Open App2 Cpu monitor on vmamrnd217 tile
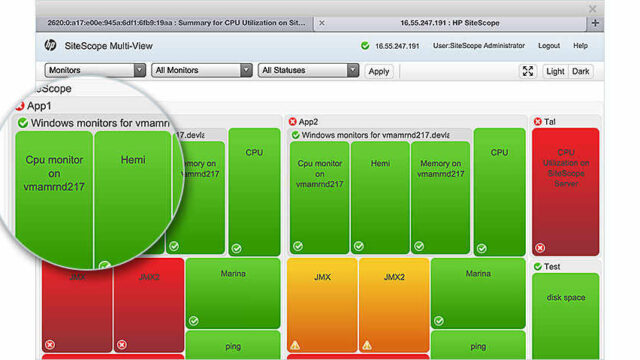The width and height of the screenshot is (640, 360). tap(319, 198)
